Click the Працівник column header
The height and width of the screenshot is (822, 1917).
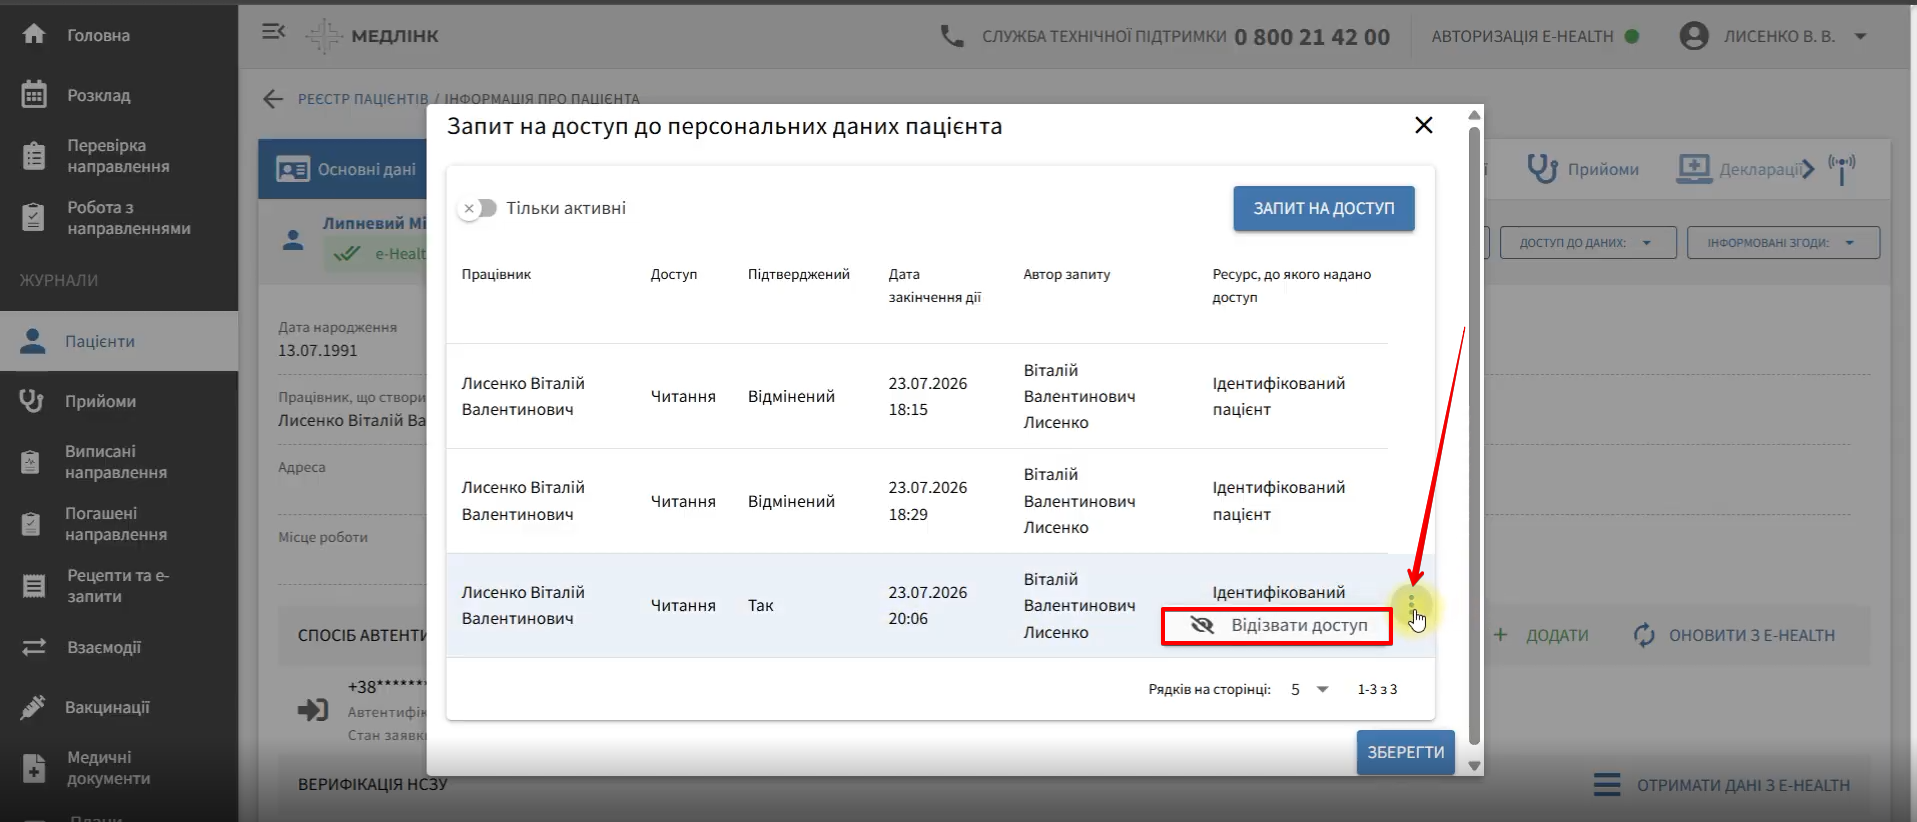tap(496, 274)
